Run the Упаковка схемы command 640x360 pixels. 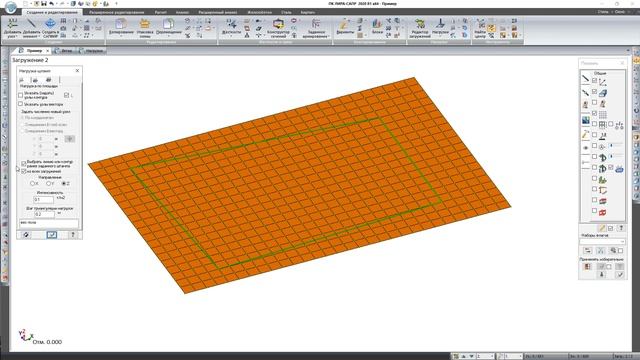tap(144, 28)
